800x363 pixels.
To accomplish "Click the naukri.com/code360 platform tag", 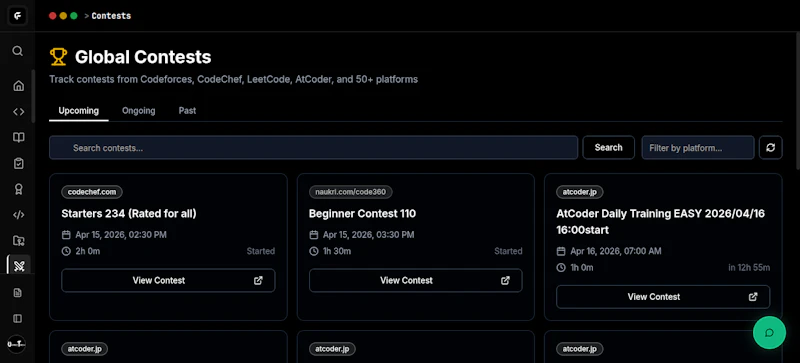I will [351, 192].
